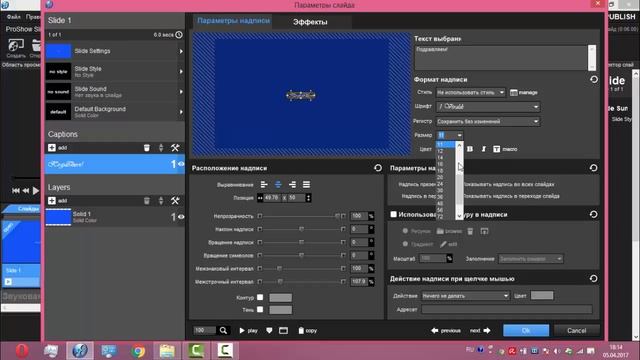Choose justified (fill) alignment for the caption
The image size is (640, 360).
tap(306, 185)
